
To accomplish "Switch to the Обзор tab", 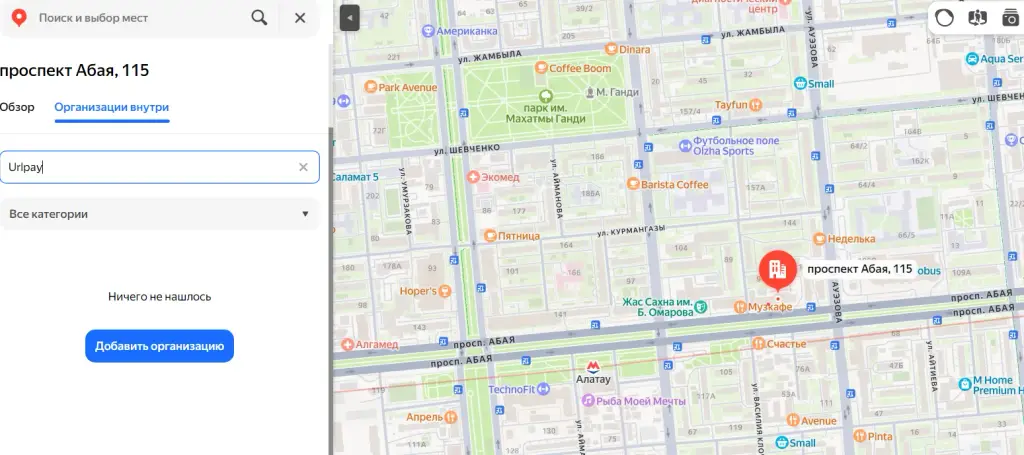I will coord(17,107).
